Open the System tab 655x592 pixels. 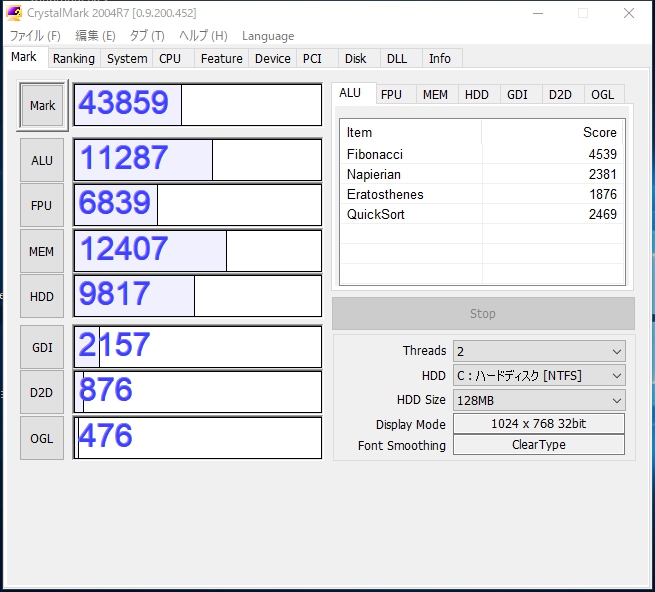click(x=127, y=59)
